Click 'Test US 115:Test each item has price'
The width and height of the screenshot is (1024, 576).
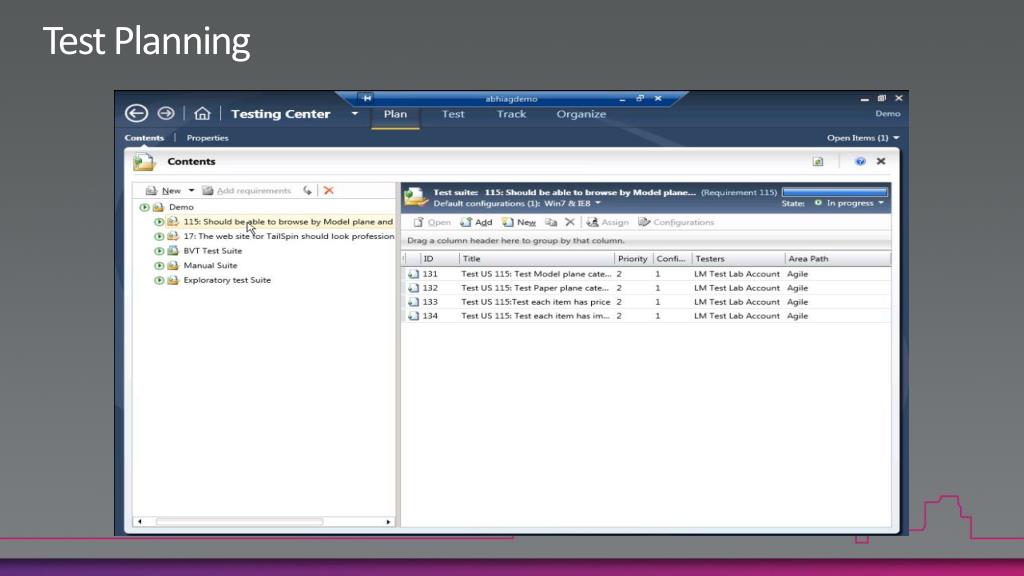(x=536, y=302)
